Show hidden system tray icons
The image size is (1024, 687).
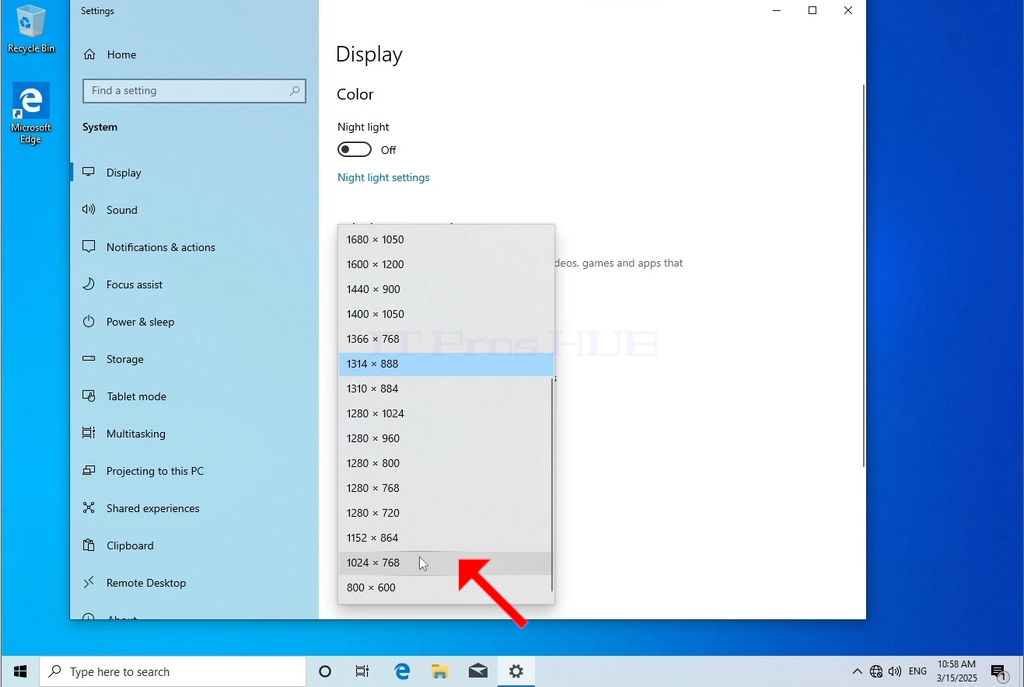click(x=857, y=671)
